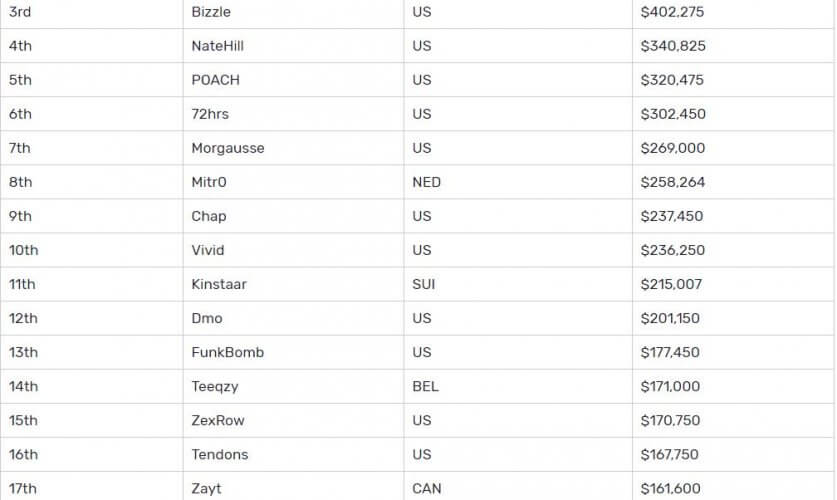Click the Morgausse name cell
The image size is (837, 500).
point(228,148)
